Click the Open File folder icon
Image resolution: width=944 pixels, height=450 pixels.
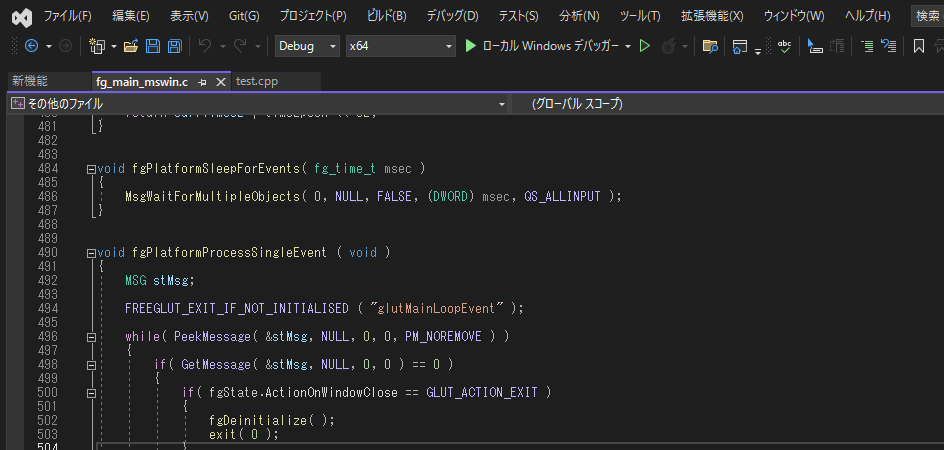(x=130, y=46)
